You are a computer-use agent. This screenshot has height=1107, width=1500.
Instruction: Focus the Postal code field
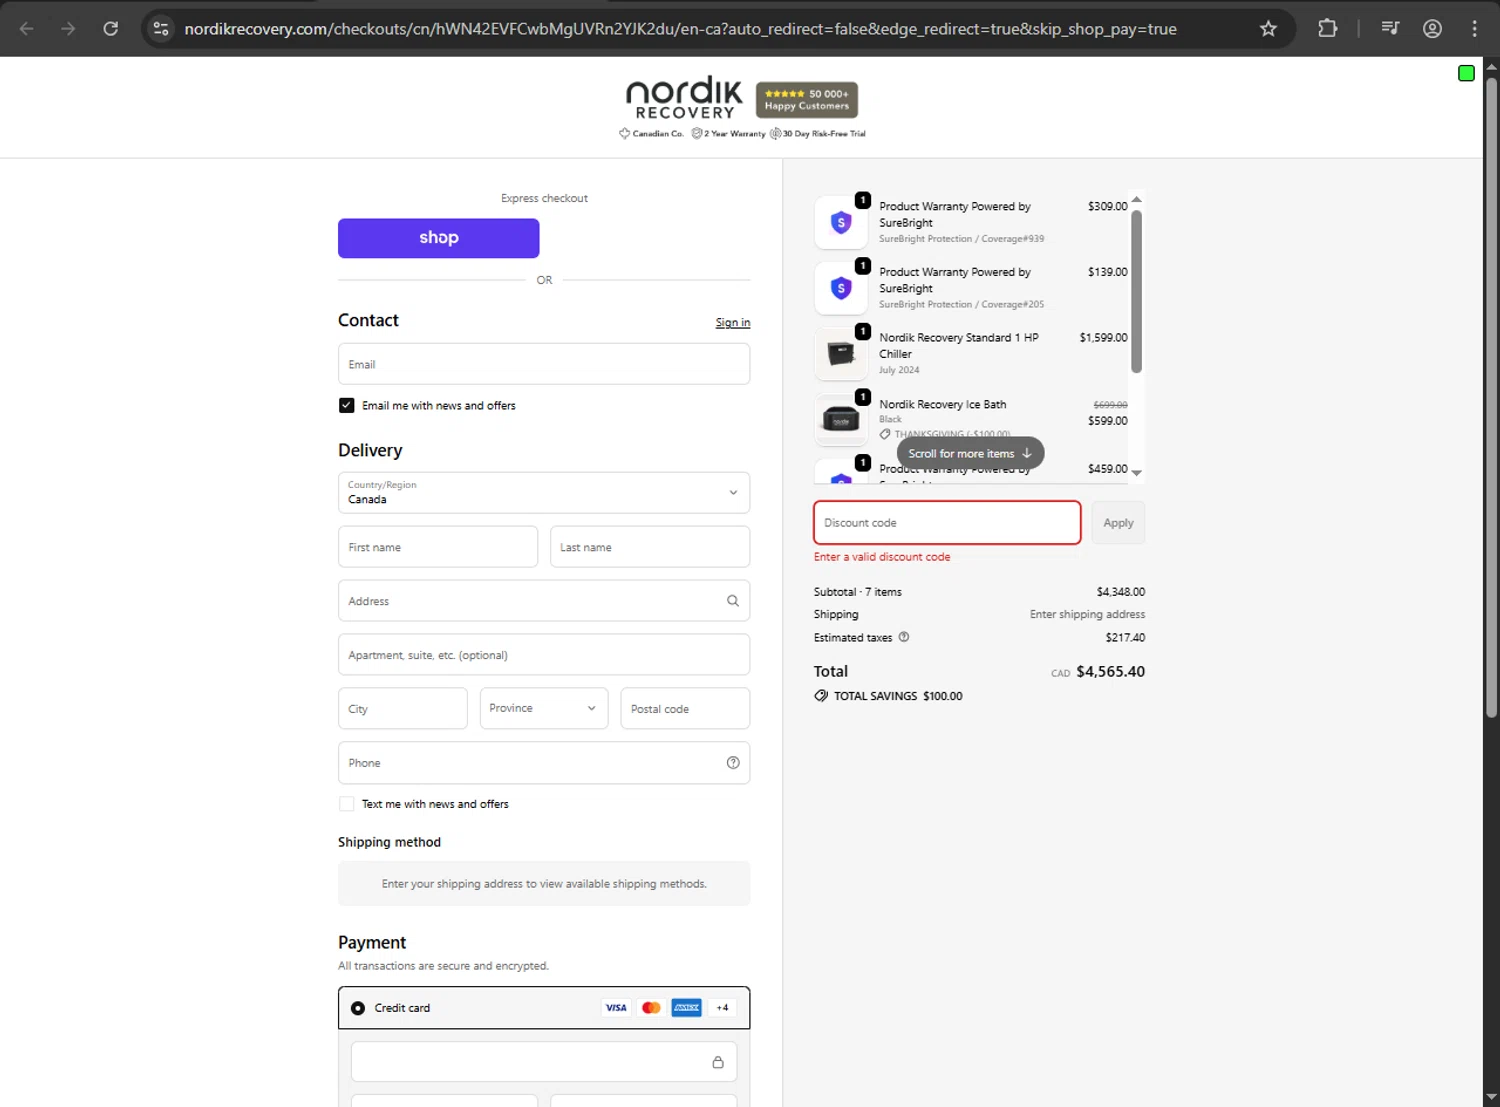[685, 708]
